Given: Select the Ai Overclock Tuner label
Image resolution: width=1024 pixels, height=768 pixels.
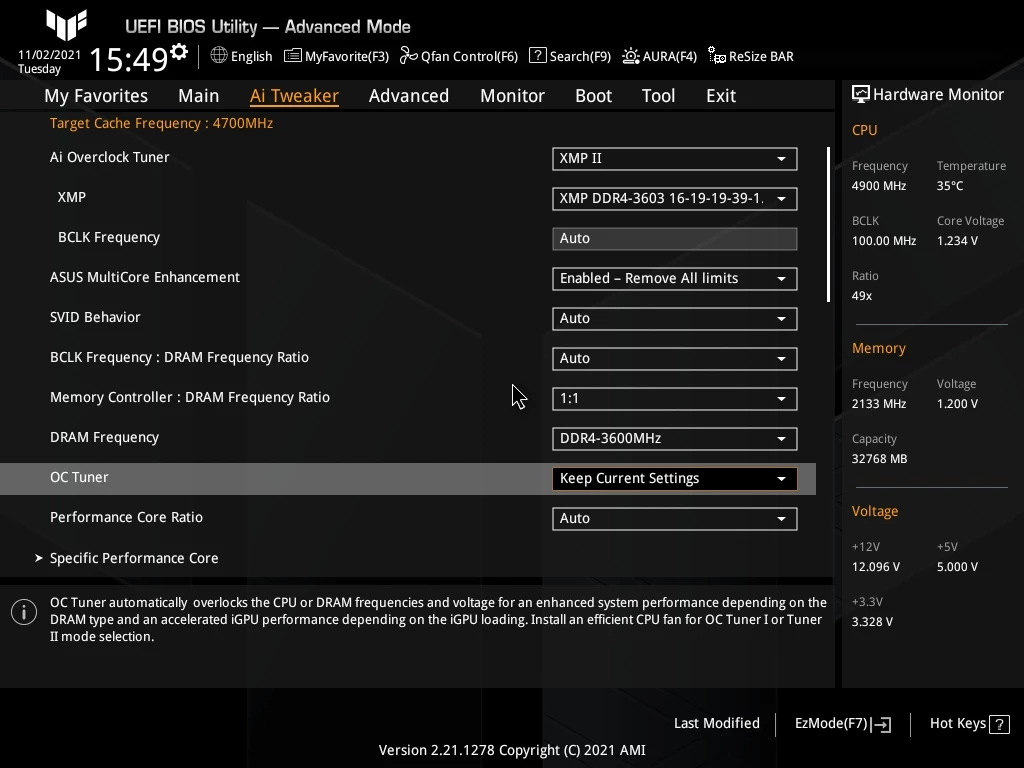Looking at the screenshot, I should coord(110,157).
